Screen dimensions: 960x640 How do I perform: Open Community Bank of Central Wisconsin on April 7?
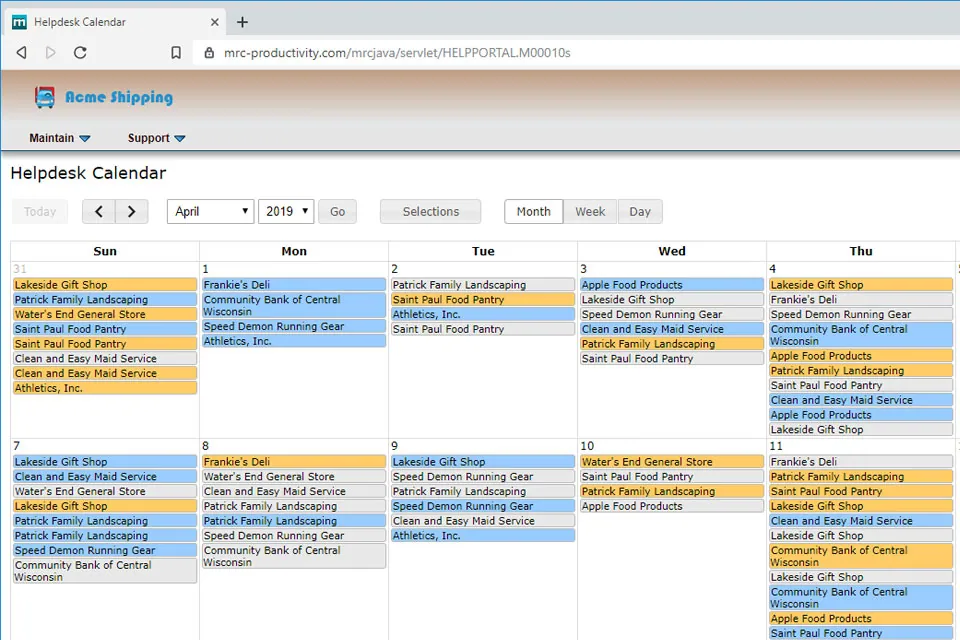pos(105,571)
